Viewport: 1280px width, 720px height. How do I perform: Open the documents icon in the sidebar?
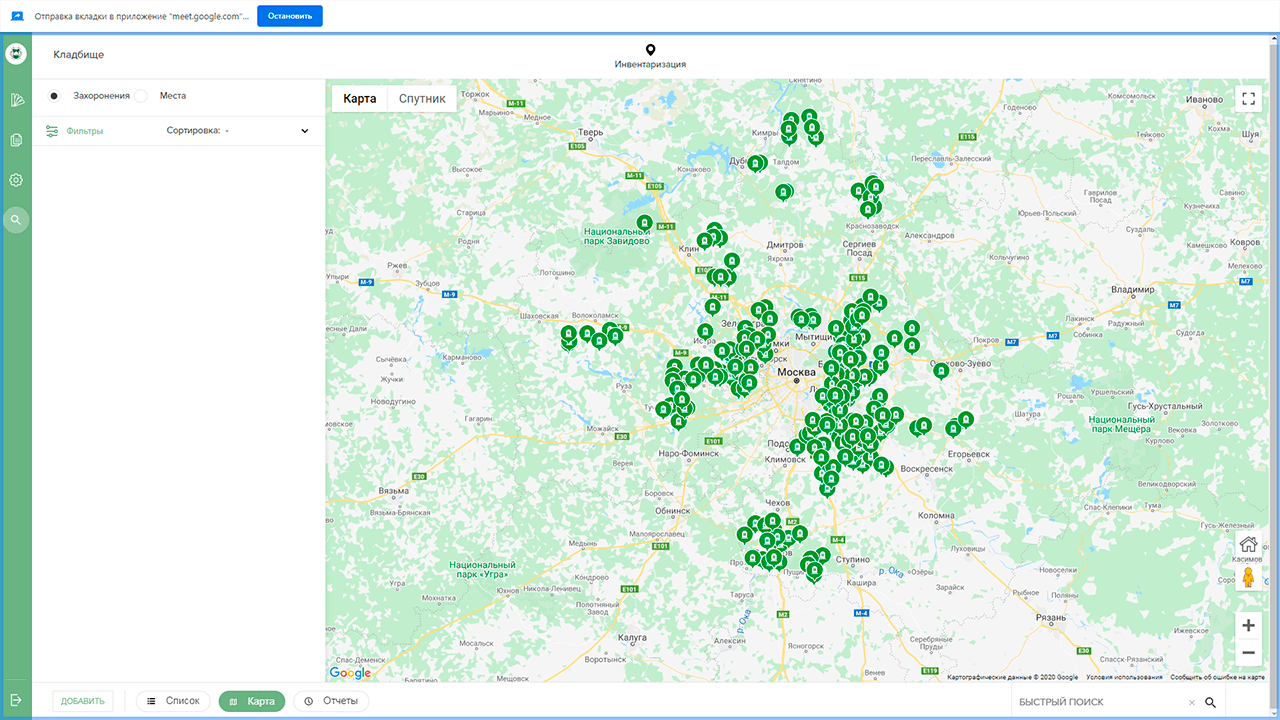tap(16, 140)
